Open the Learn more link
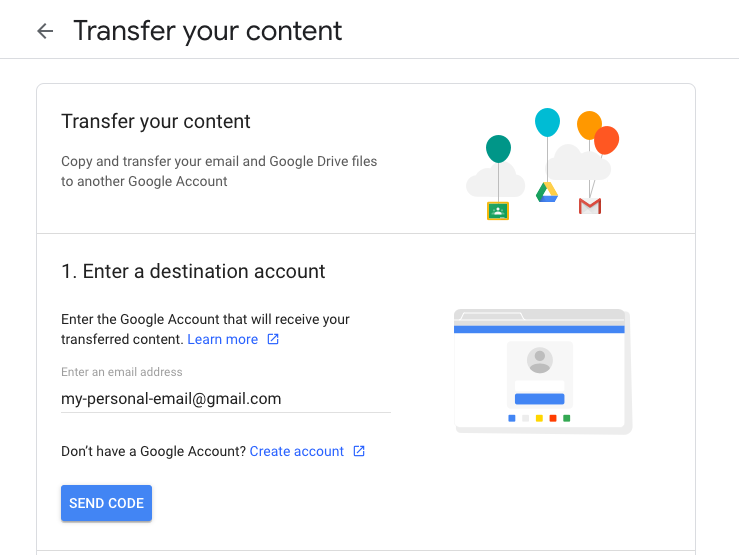Image resolution: width=739 pixels, height=555 pixels. 222,339
